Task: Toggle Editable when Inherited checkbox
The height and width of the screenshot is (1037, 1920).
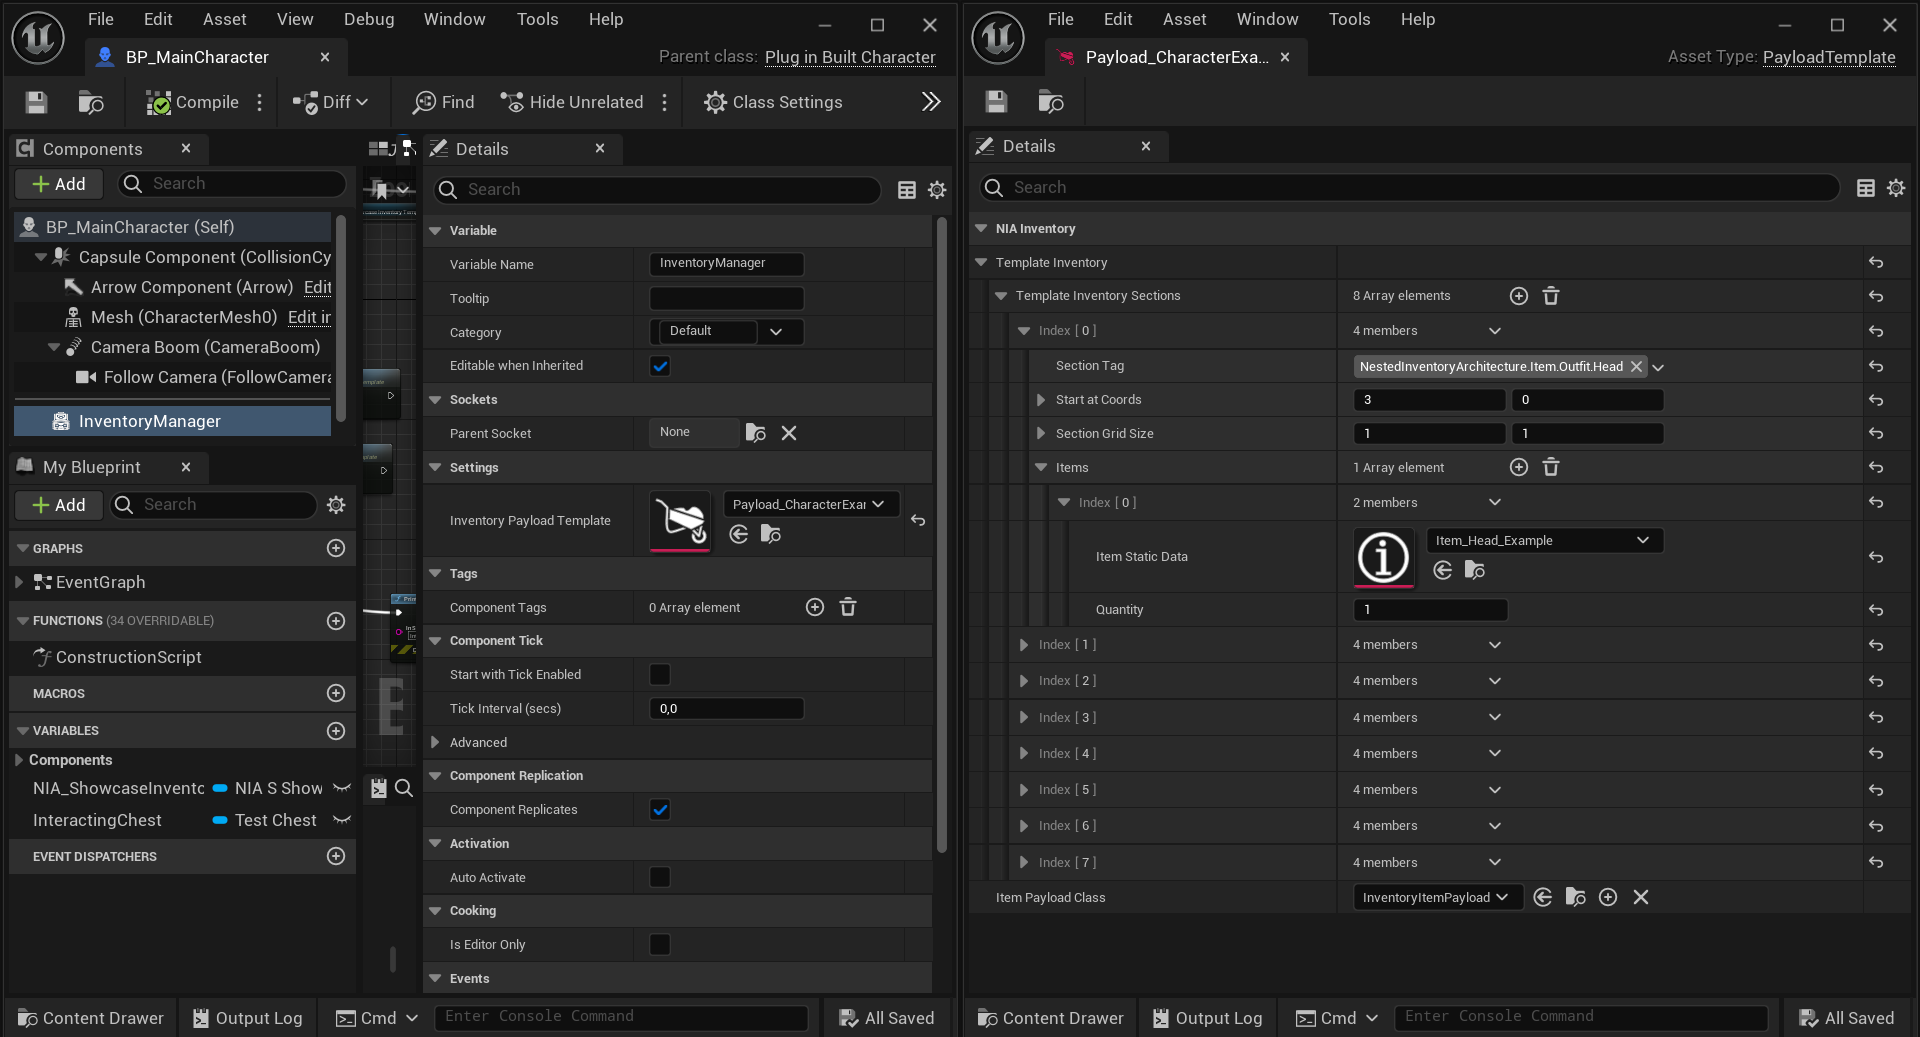Action: (x=660, y=366)
